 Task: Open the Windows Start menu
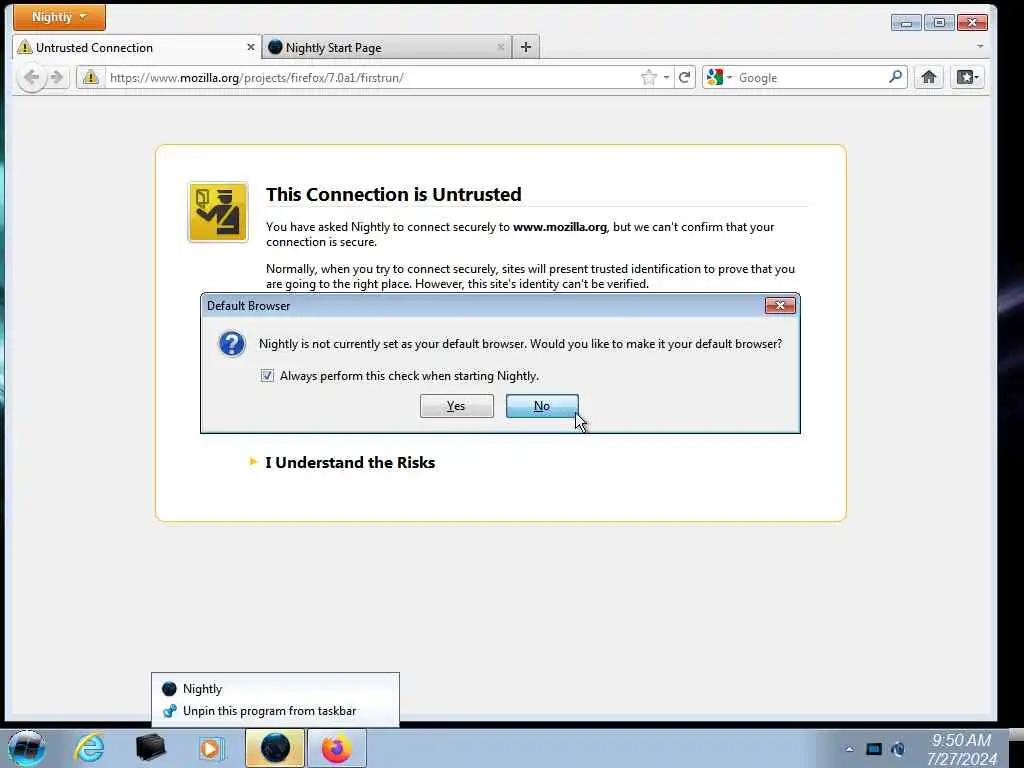[x=27, y=748]
